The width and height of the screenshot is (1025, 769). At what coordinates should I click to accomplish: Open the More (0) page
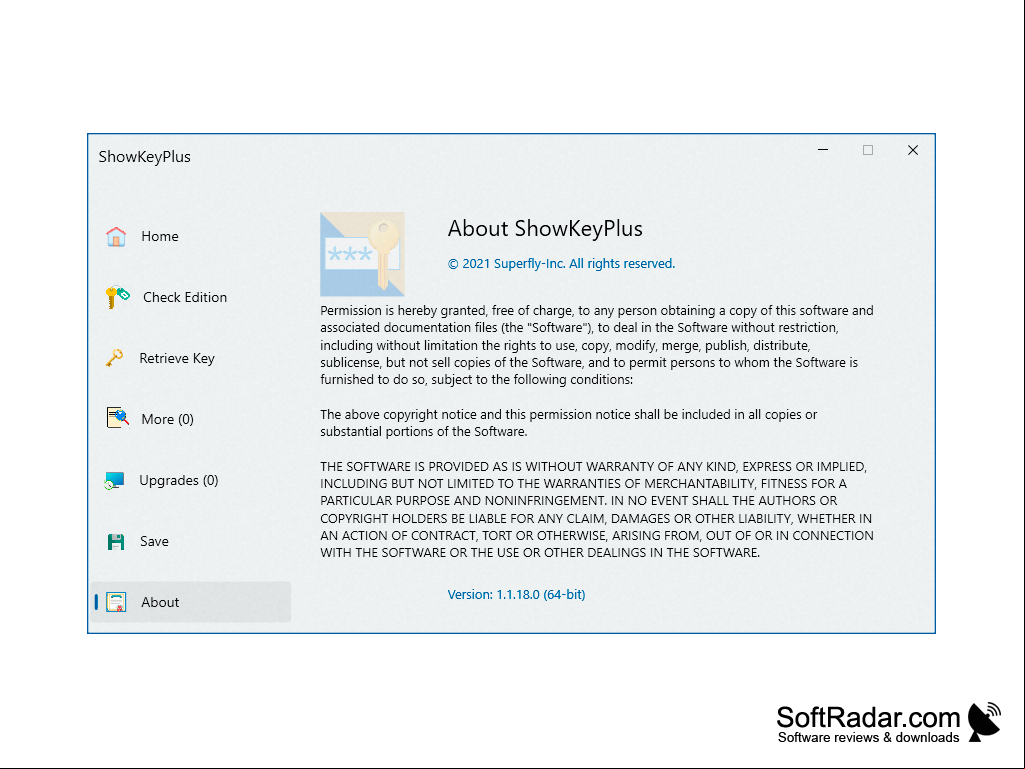click(x=191, y=419)
